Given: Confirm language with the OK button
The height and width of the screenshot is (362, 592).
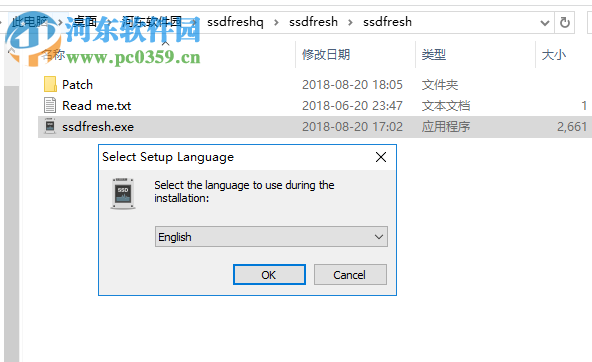Looking at the screenshot, I should (x=269, y=274).
